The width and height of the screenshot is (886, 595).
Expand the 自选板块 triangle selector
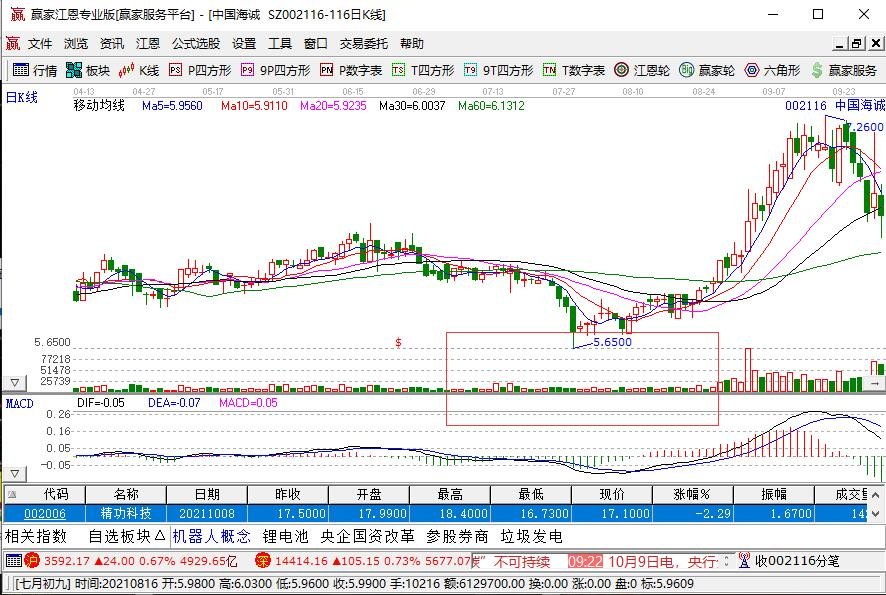tap(159, 535)
